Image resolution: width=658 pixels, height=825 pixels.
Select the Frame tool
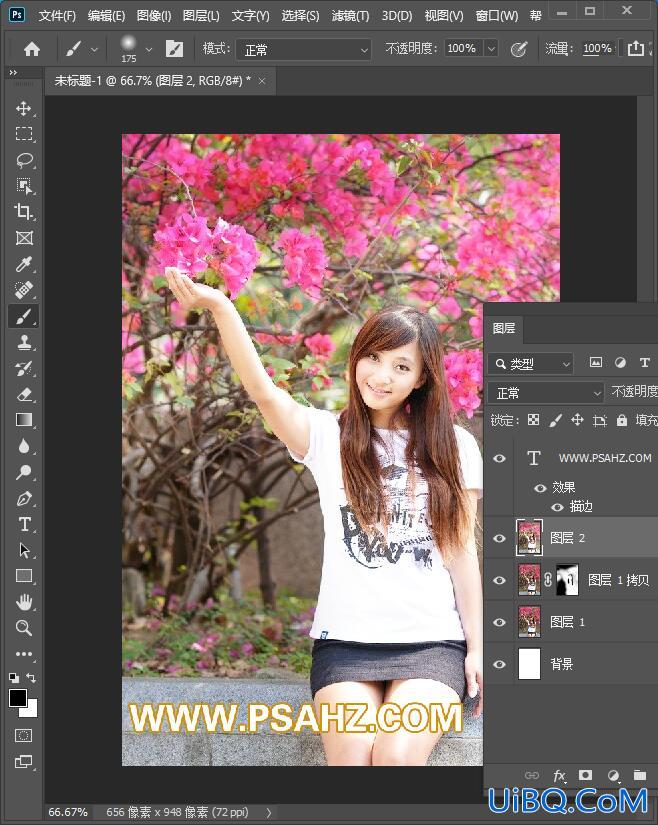click(x=24, y=238)
